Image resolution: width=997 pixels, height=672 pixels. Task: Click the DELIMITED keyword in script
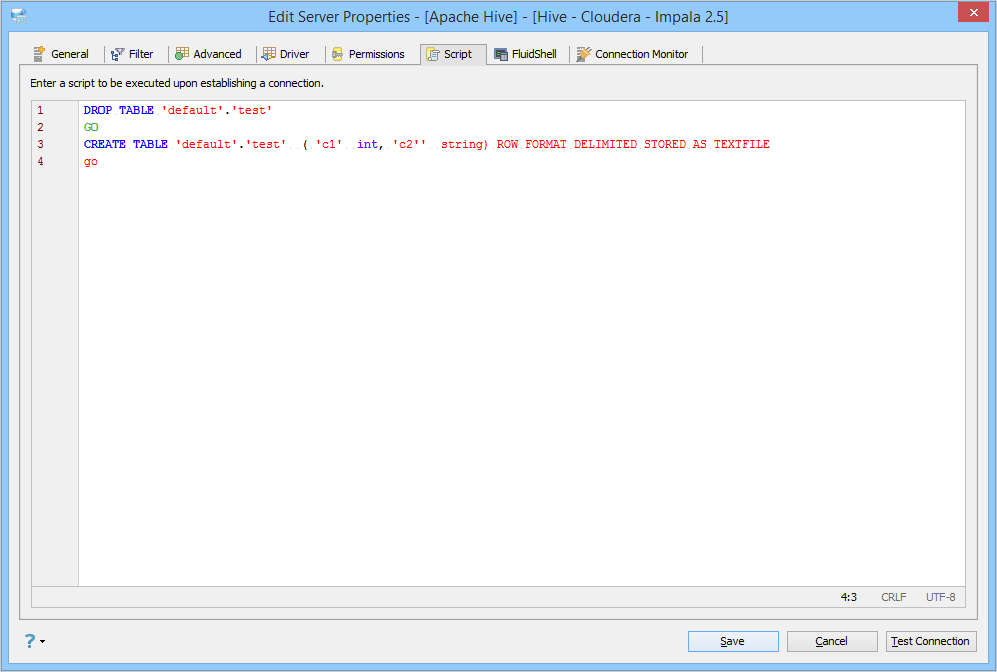pyautogui.click(x=605, y=144)
